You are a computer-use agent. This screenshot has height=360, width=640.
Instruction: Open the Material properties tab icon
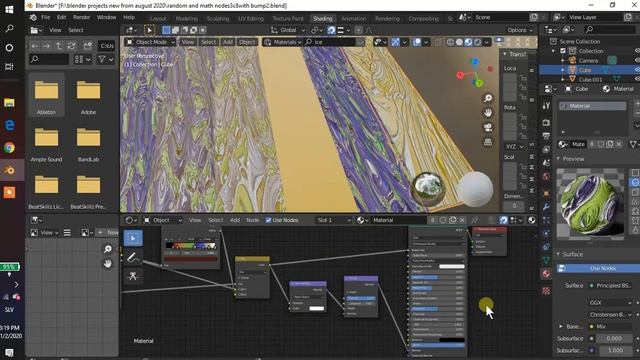pos(546,273)
